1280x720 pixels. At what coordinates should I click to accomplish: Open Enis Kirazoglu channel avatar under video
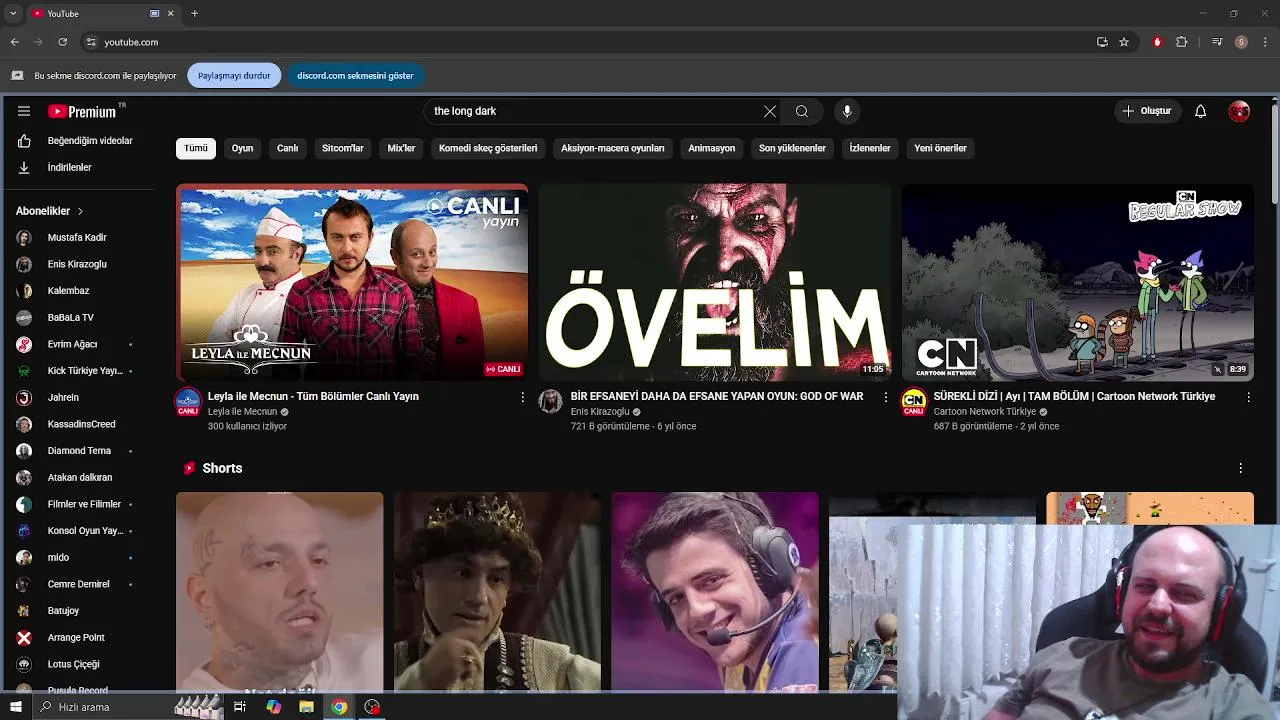[551, 401]
